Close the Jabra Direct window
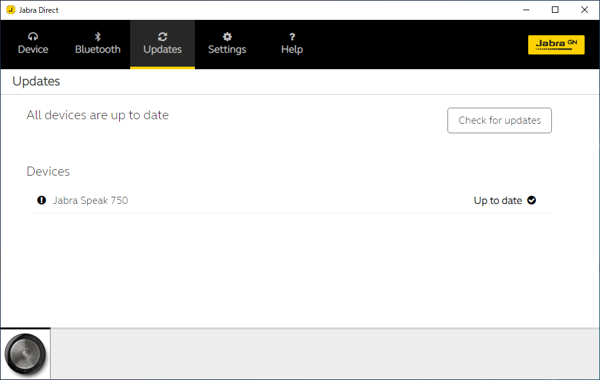 584,10
